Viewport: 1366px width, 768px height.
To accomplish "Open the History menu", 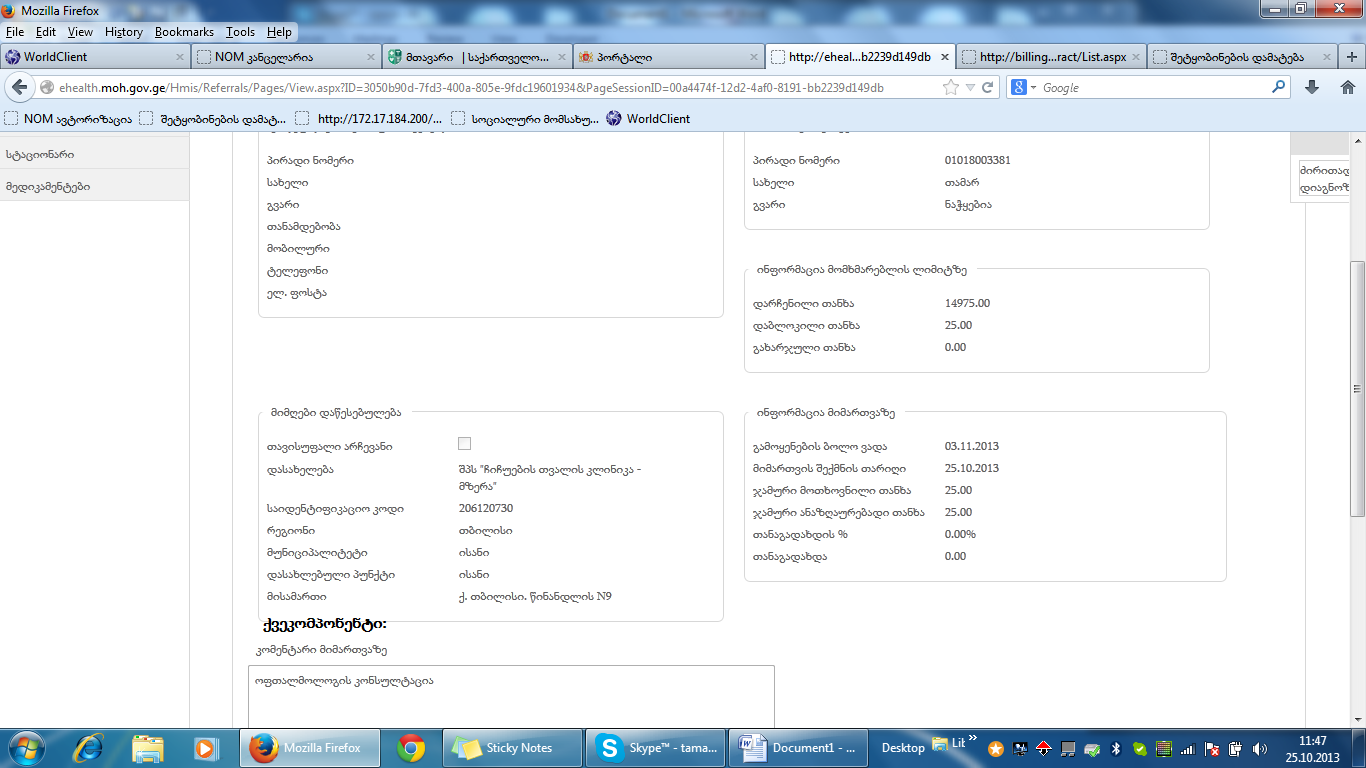I will tap(123, 32).
